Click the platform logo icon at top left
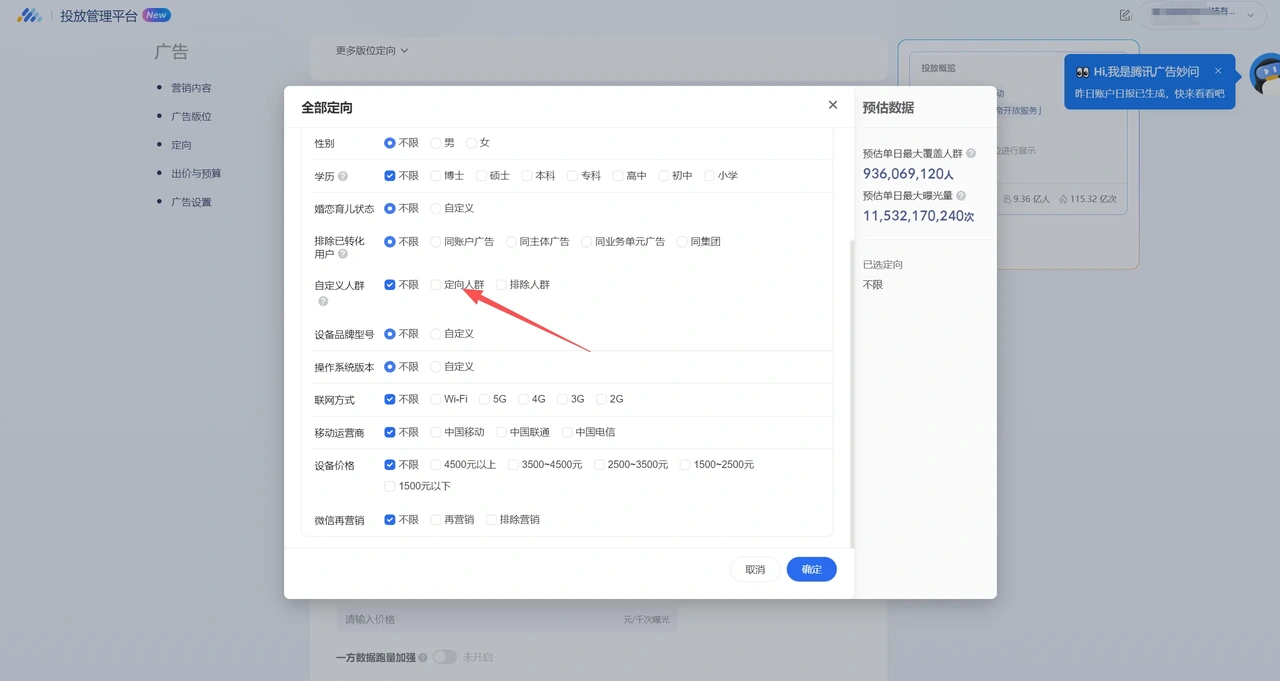The width and height of the screenshot is (1280, 681). click(x=29, y=15)
